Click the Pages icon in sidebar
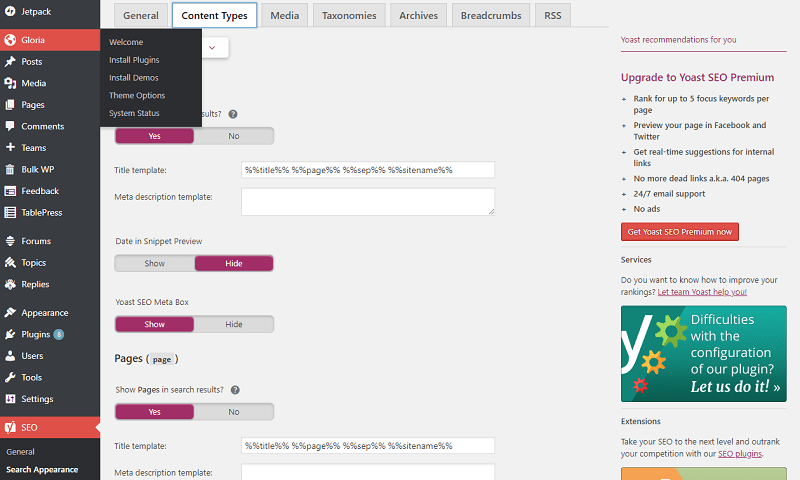Viewport: 800px width, 480px height. [x=10, y=105]
